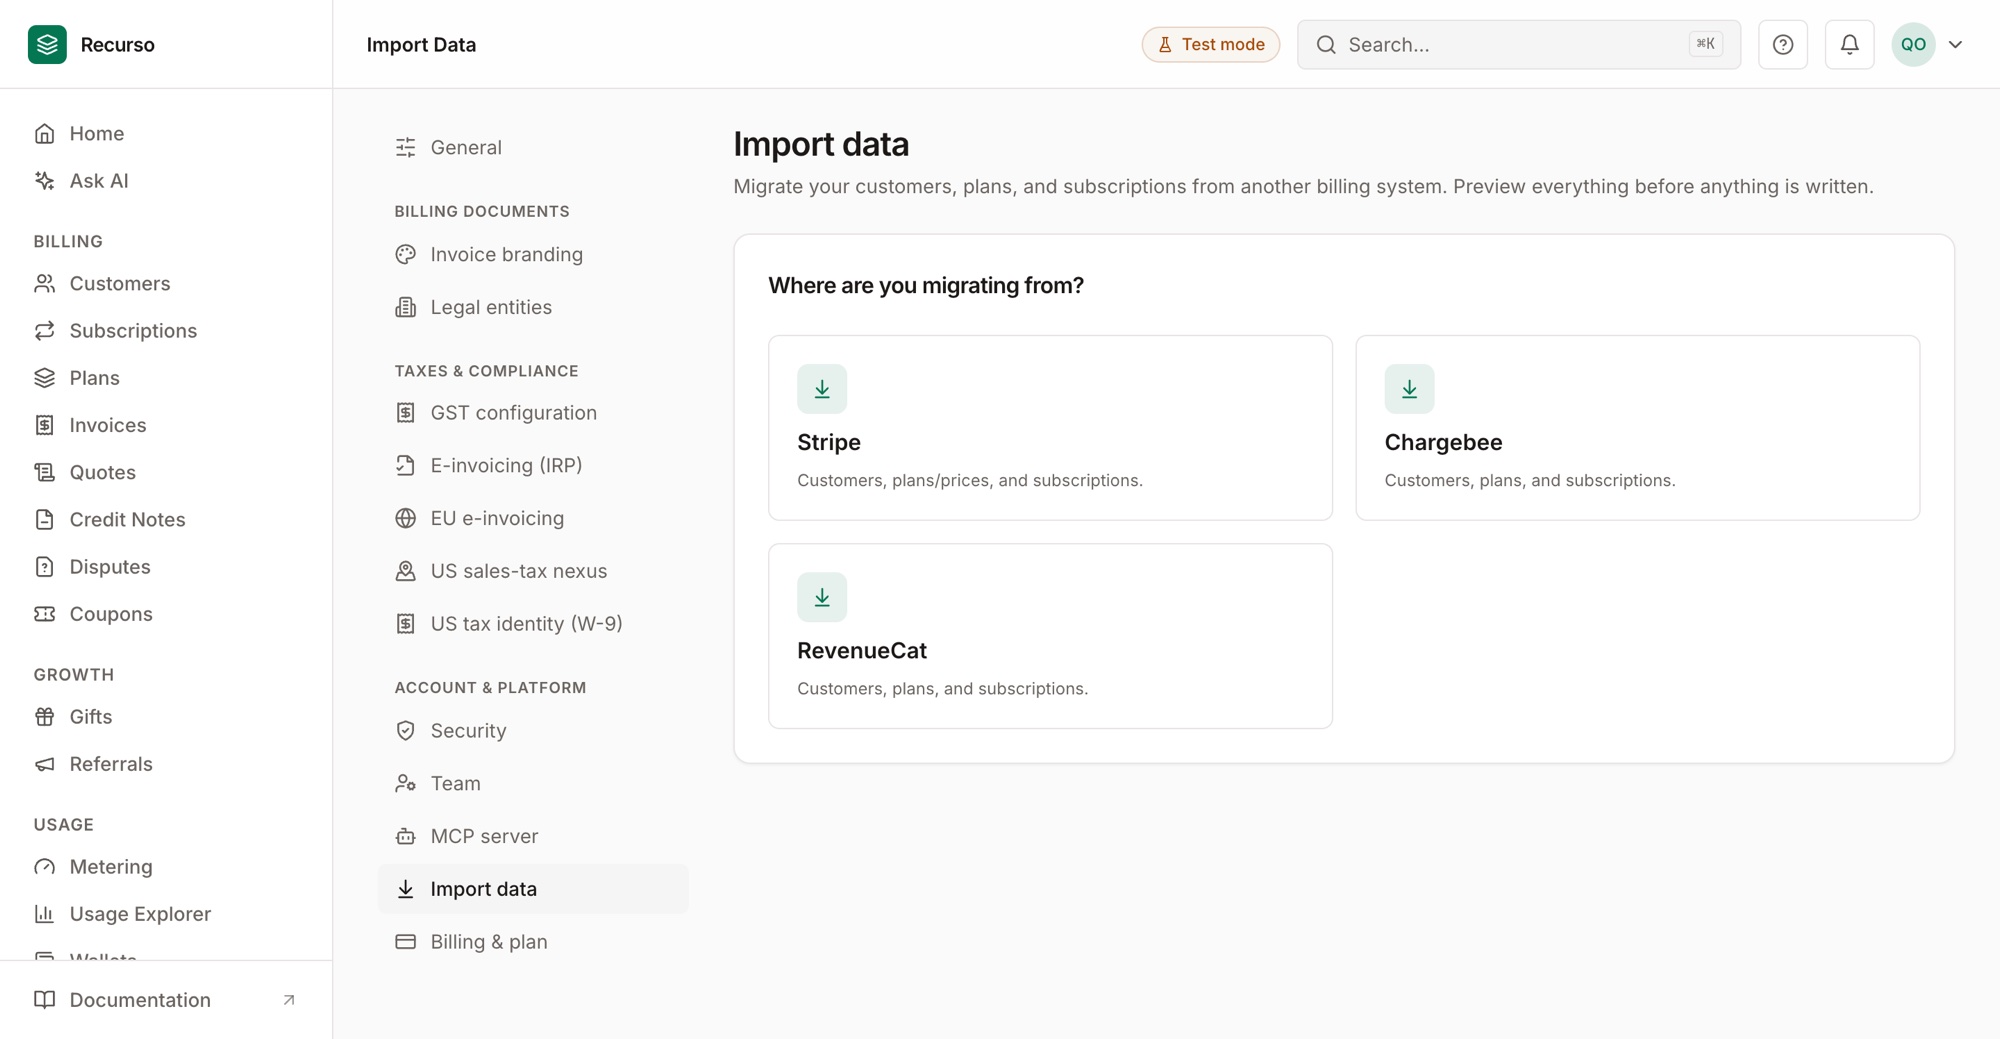Click the Recurso logo icon
Screen dimensions: 2000x1039
(x=47, y=44)
